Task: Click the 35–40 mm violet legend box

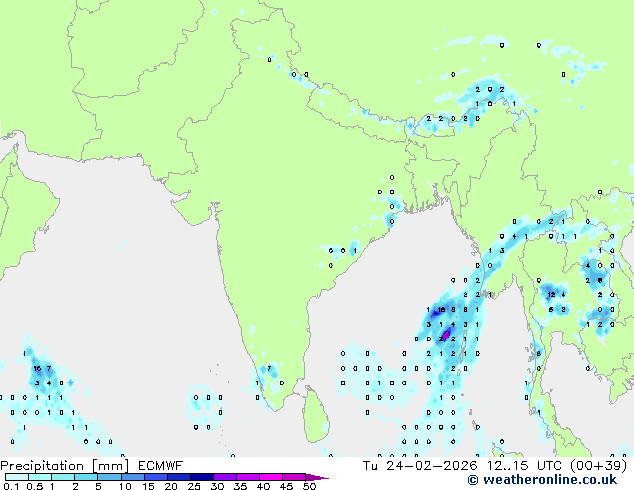Action: (x=248, y=477)
